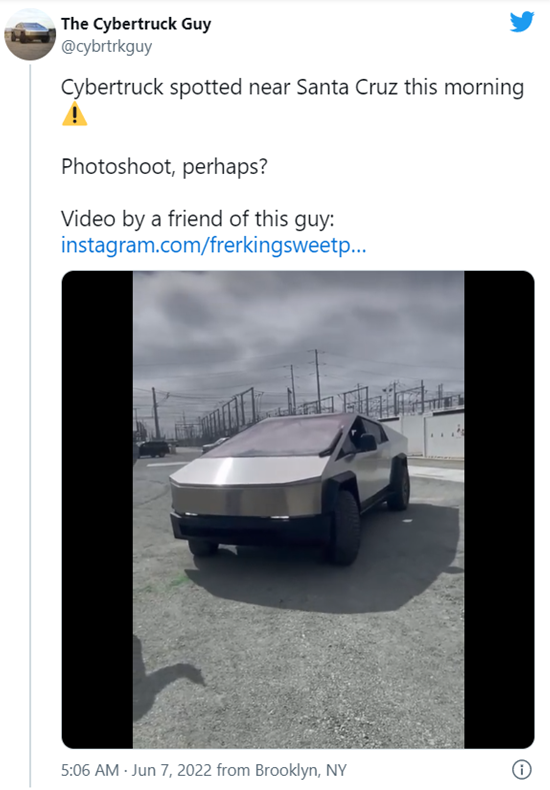Open the tweet info icon
Screen dimensions: 550x790
click(x=522, y=769)
